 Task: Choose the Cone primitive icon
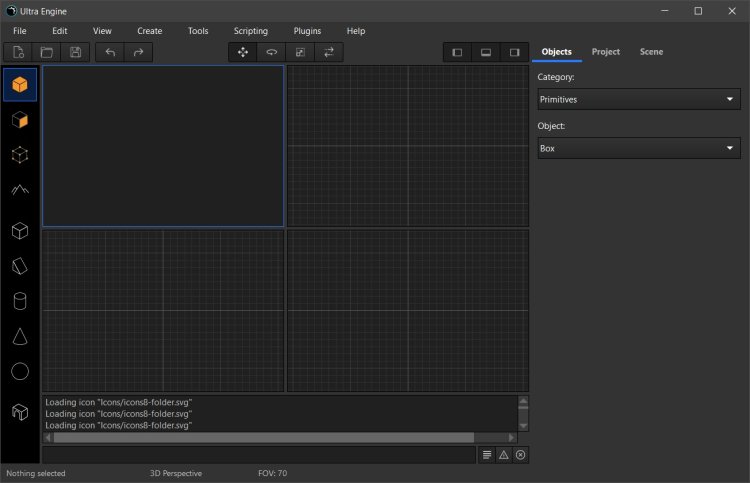tap(20, 336)
